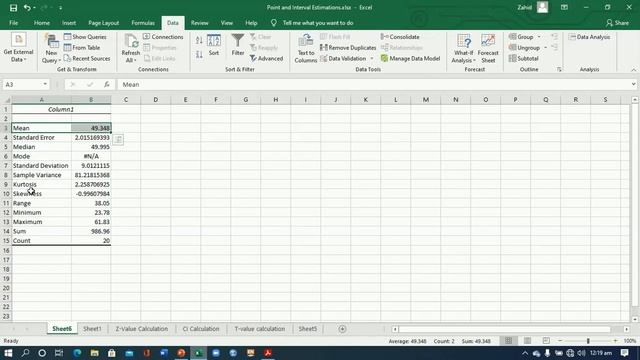Sort A to Z ascending
Viewport: 640px width, 360px height.
[199, 40]
